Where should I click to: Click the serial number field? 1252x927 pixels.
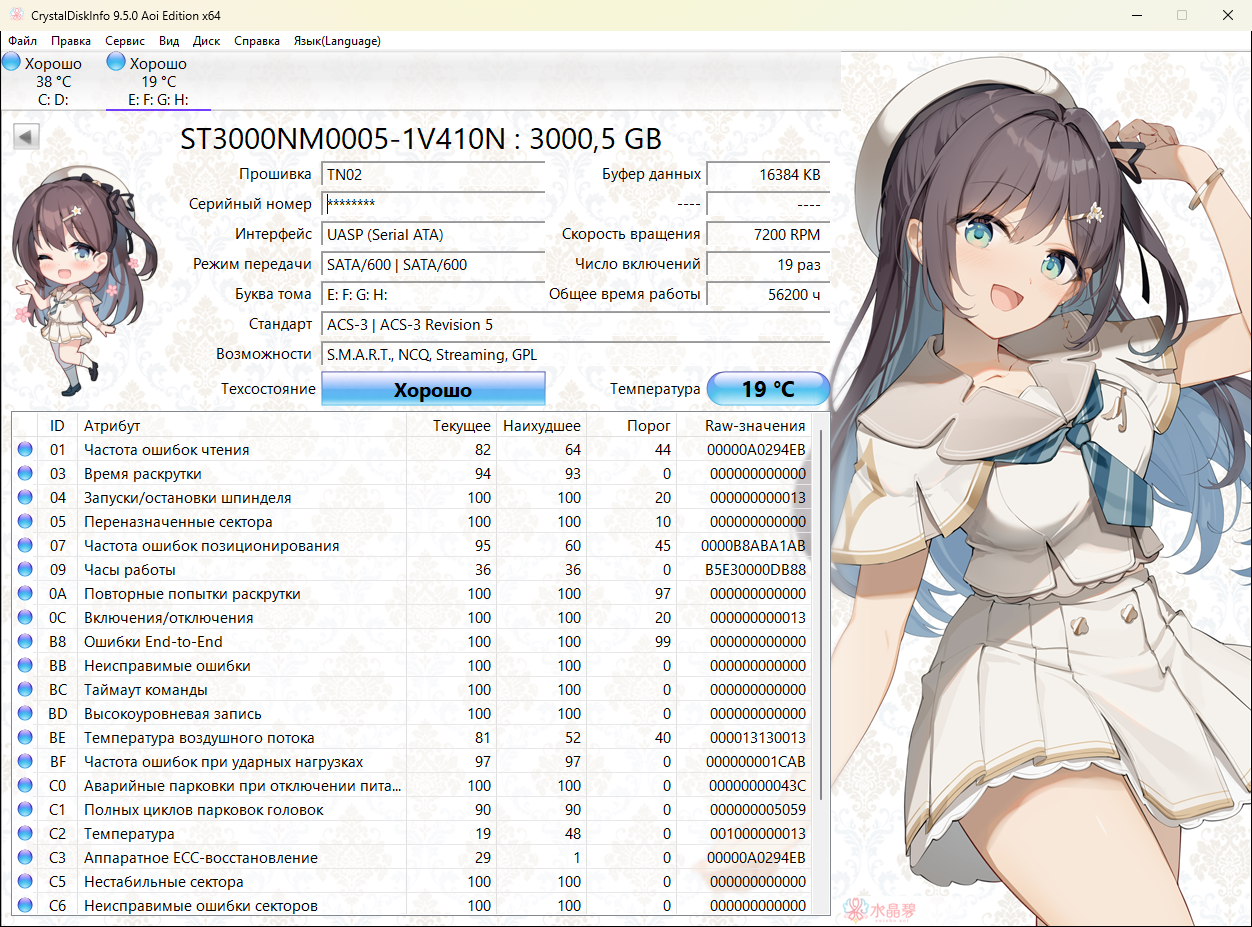click(434, 204)
